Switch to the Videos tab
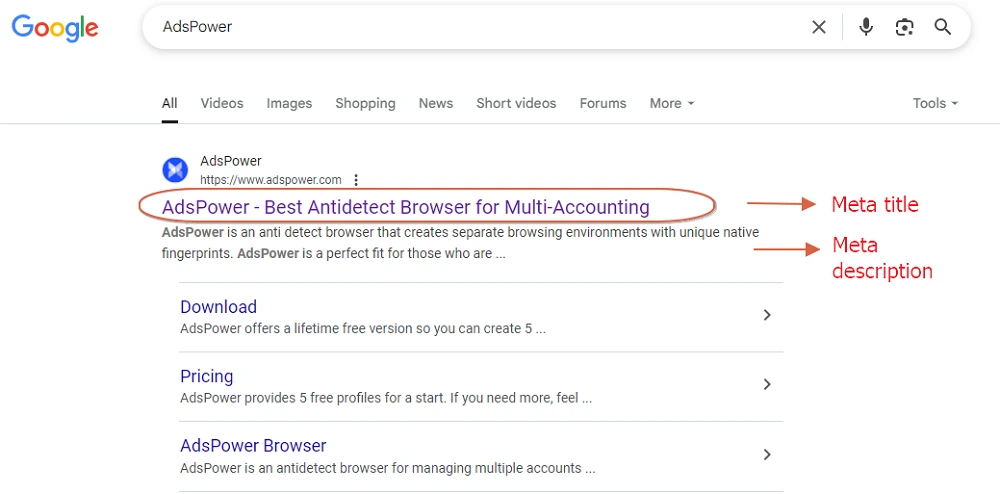The image size is (1000, 494). tap(222, 103)
